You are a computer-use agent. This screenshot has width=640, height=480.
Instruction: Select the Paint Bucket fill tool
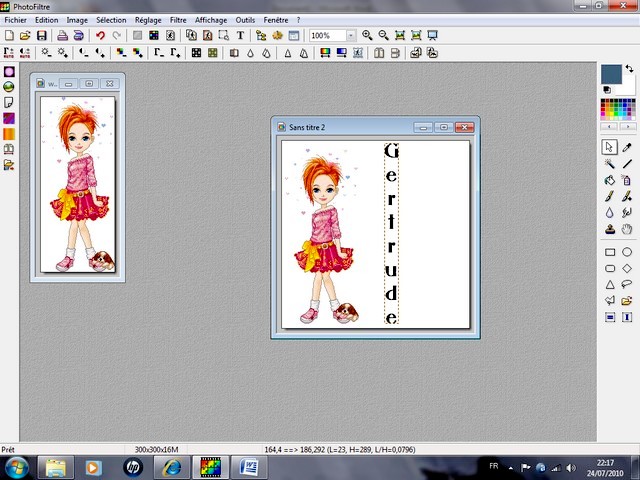609,180
